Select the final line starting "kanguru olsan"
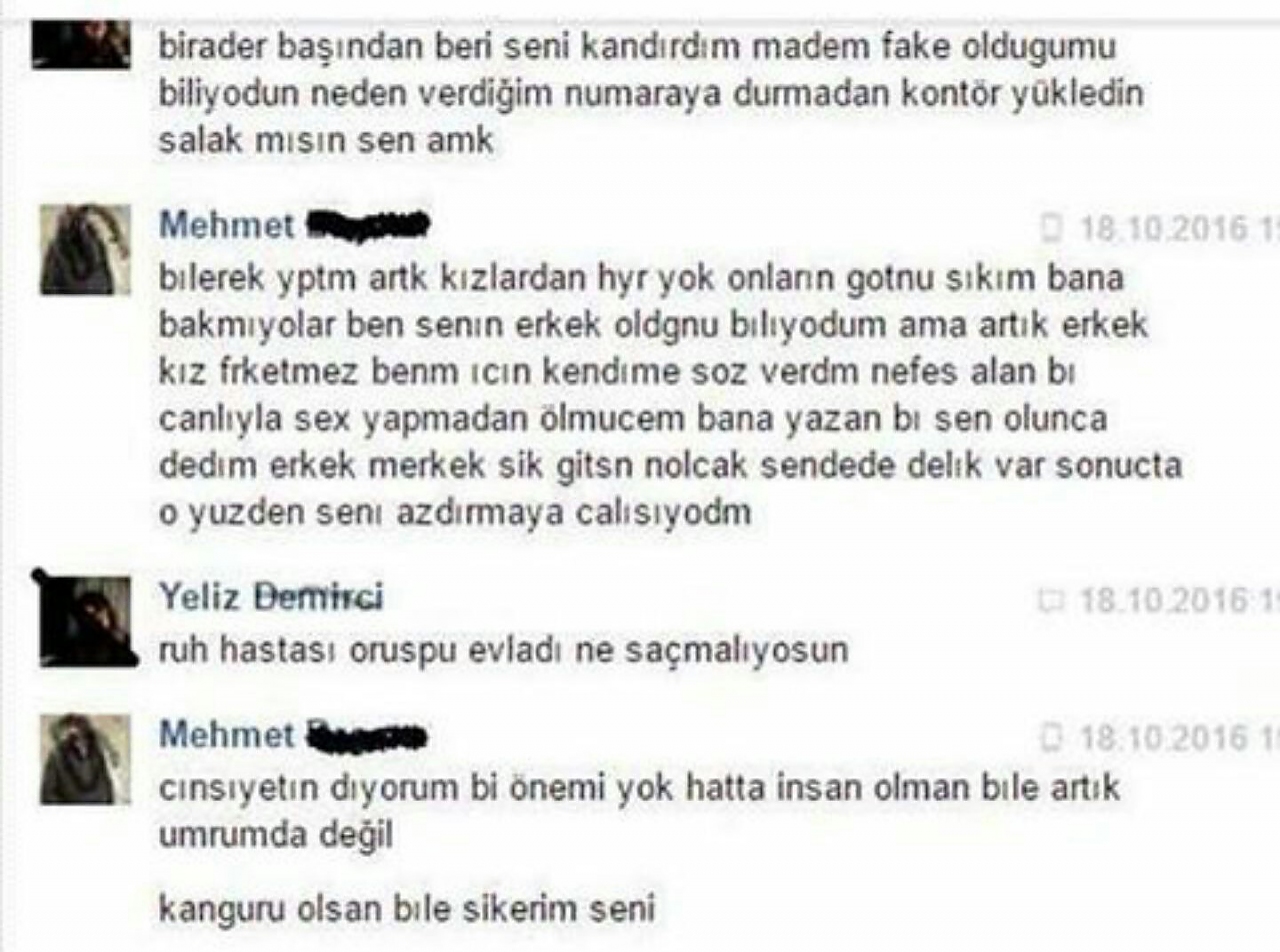 tap(406, 909)
